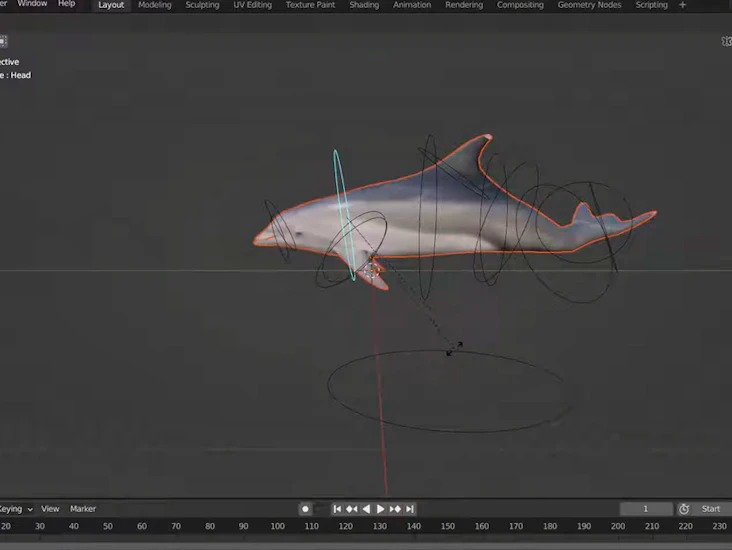The width and height of the screenshot is (732, 550).
Task: Open the Keying dropdown in timeline
Action: (x=16, y=509)
